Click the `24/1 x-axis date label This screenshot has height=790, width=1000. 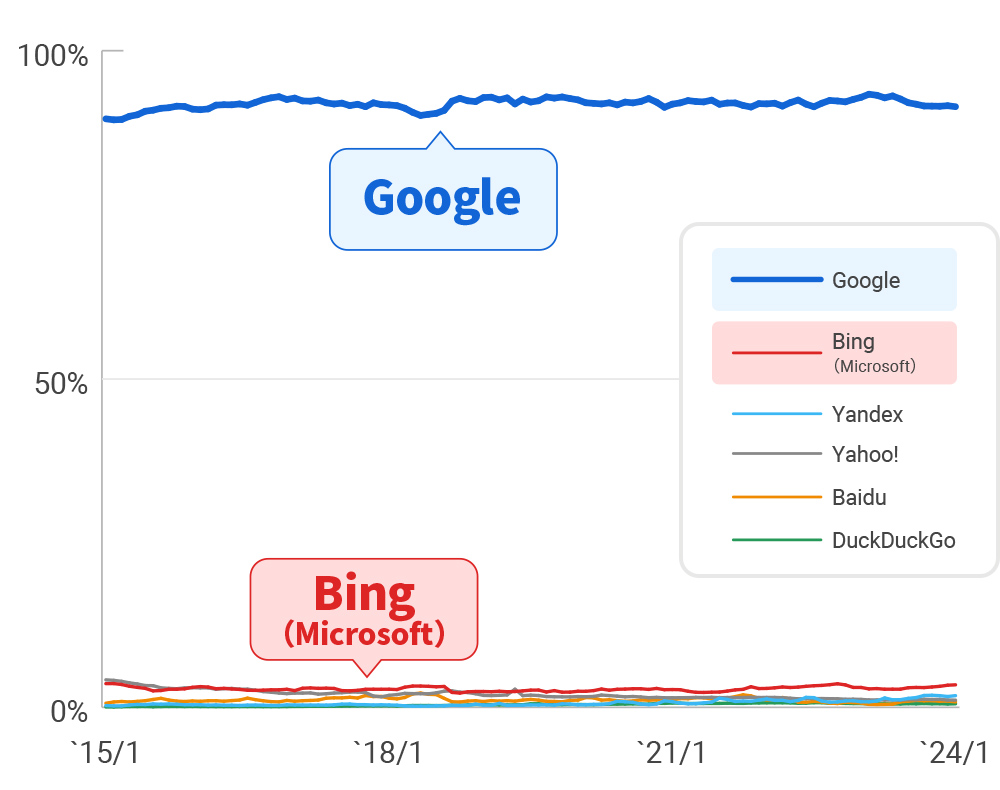pyautogui.click(x=955, y=753)
